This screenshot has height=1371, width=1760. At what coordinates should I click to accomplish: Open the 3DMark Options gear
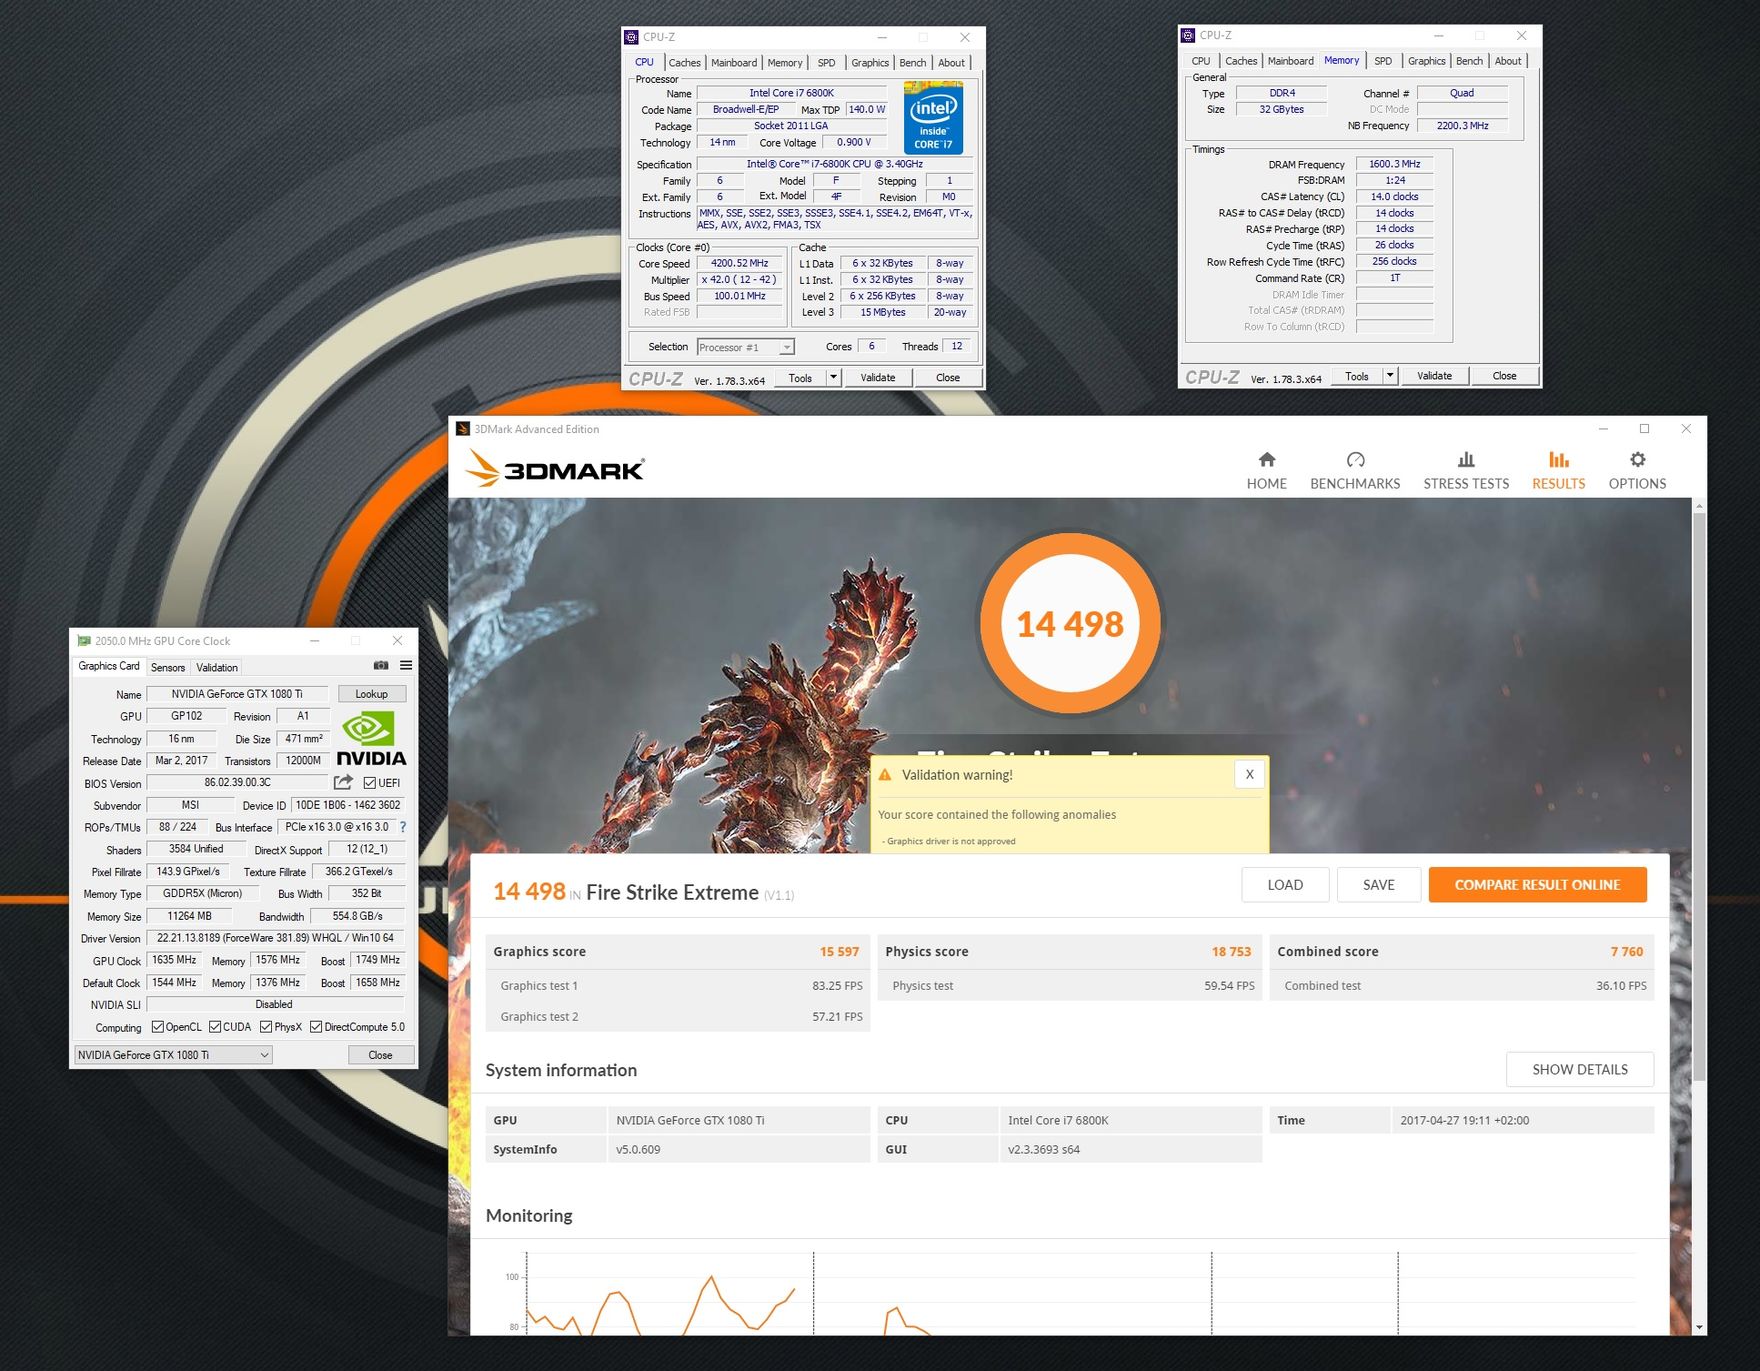click(x=1637, y=470)
